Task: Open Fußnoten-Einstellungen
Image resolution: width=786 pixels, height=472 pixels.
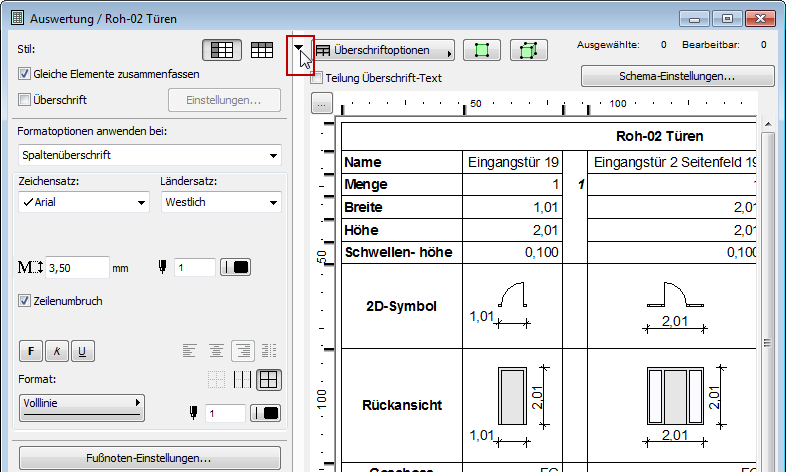Action: point(149,458)
